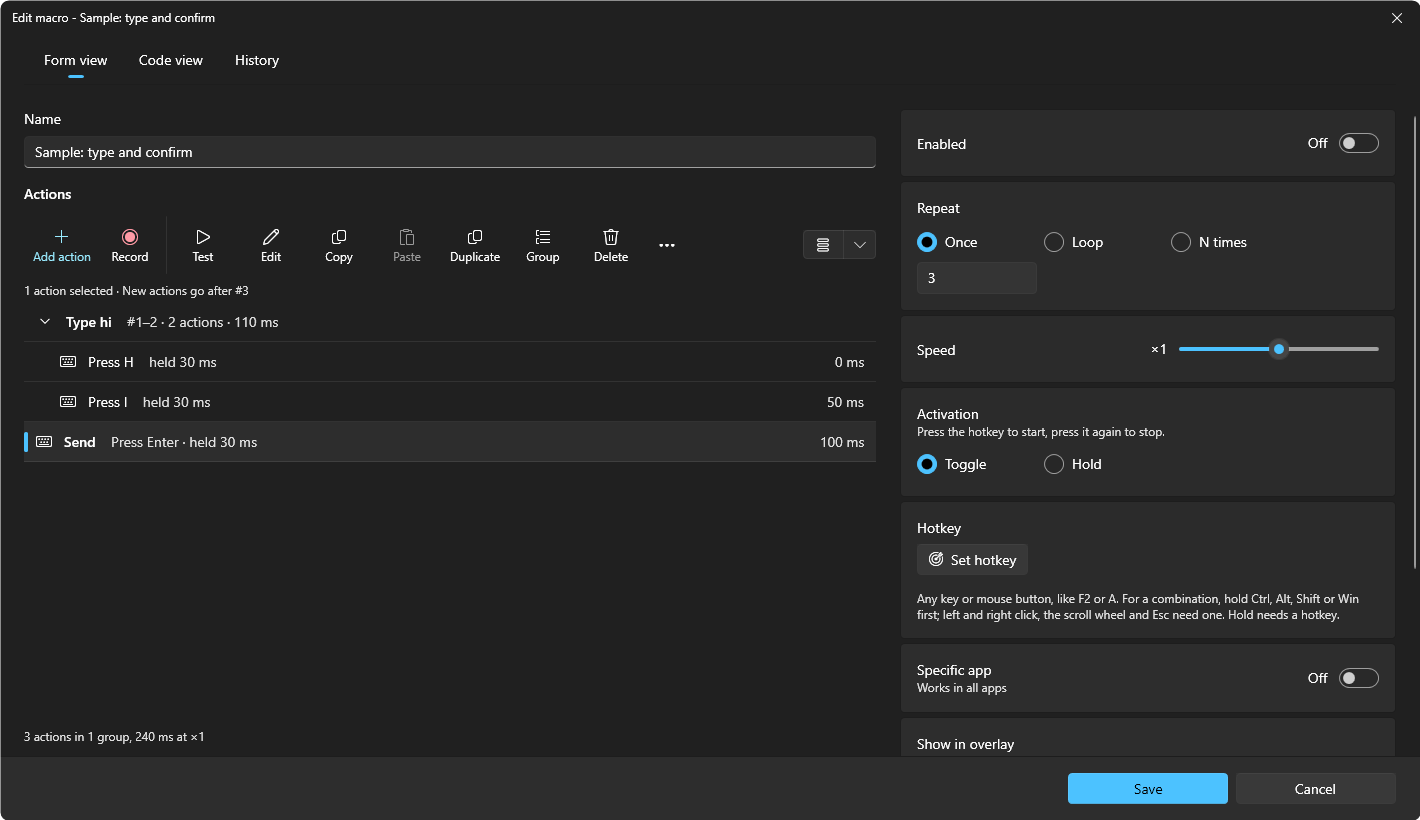The width and height of the screenshot is (1420, 820).
Task: Open the Edit pencil tool
Action: pos(271,237)
